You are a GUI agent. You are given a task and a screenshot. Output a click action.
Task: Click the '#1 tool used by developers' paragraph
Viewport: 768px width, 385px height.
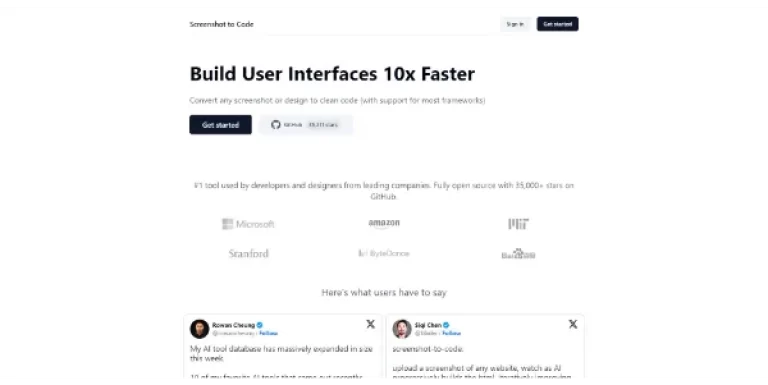tap(384, 191)
